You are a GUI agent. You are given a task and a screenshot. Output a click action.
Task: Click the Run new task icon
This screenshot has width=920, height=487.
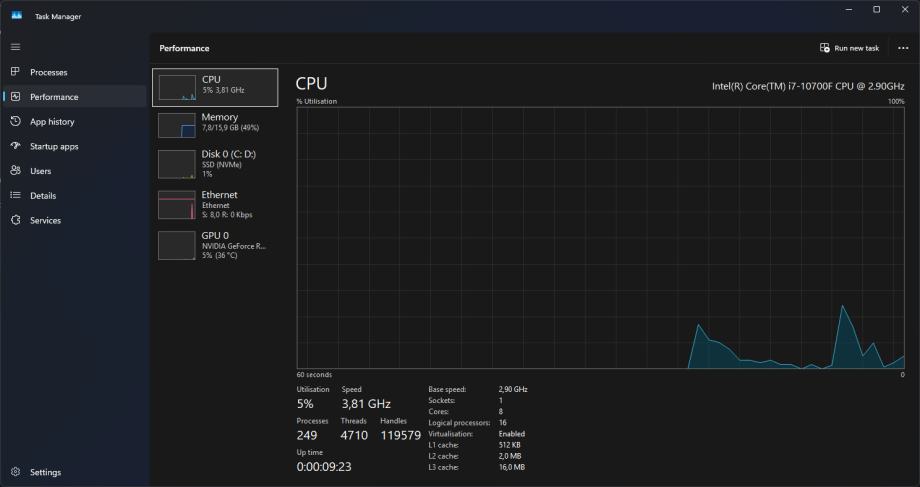[x=824, y=48]
